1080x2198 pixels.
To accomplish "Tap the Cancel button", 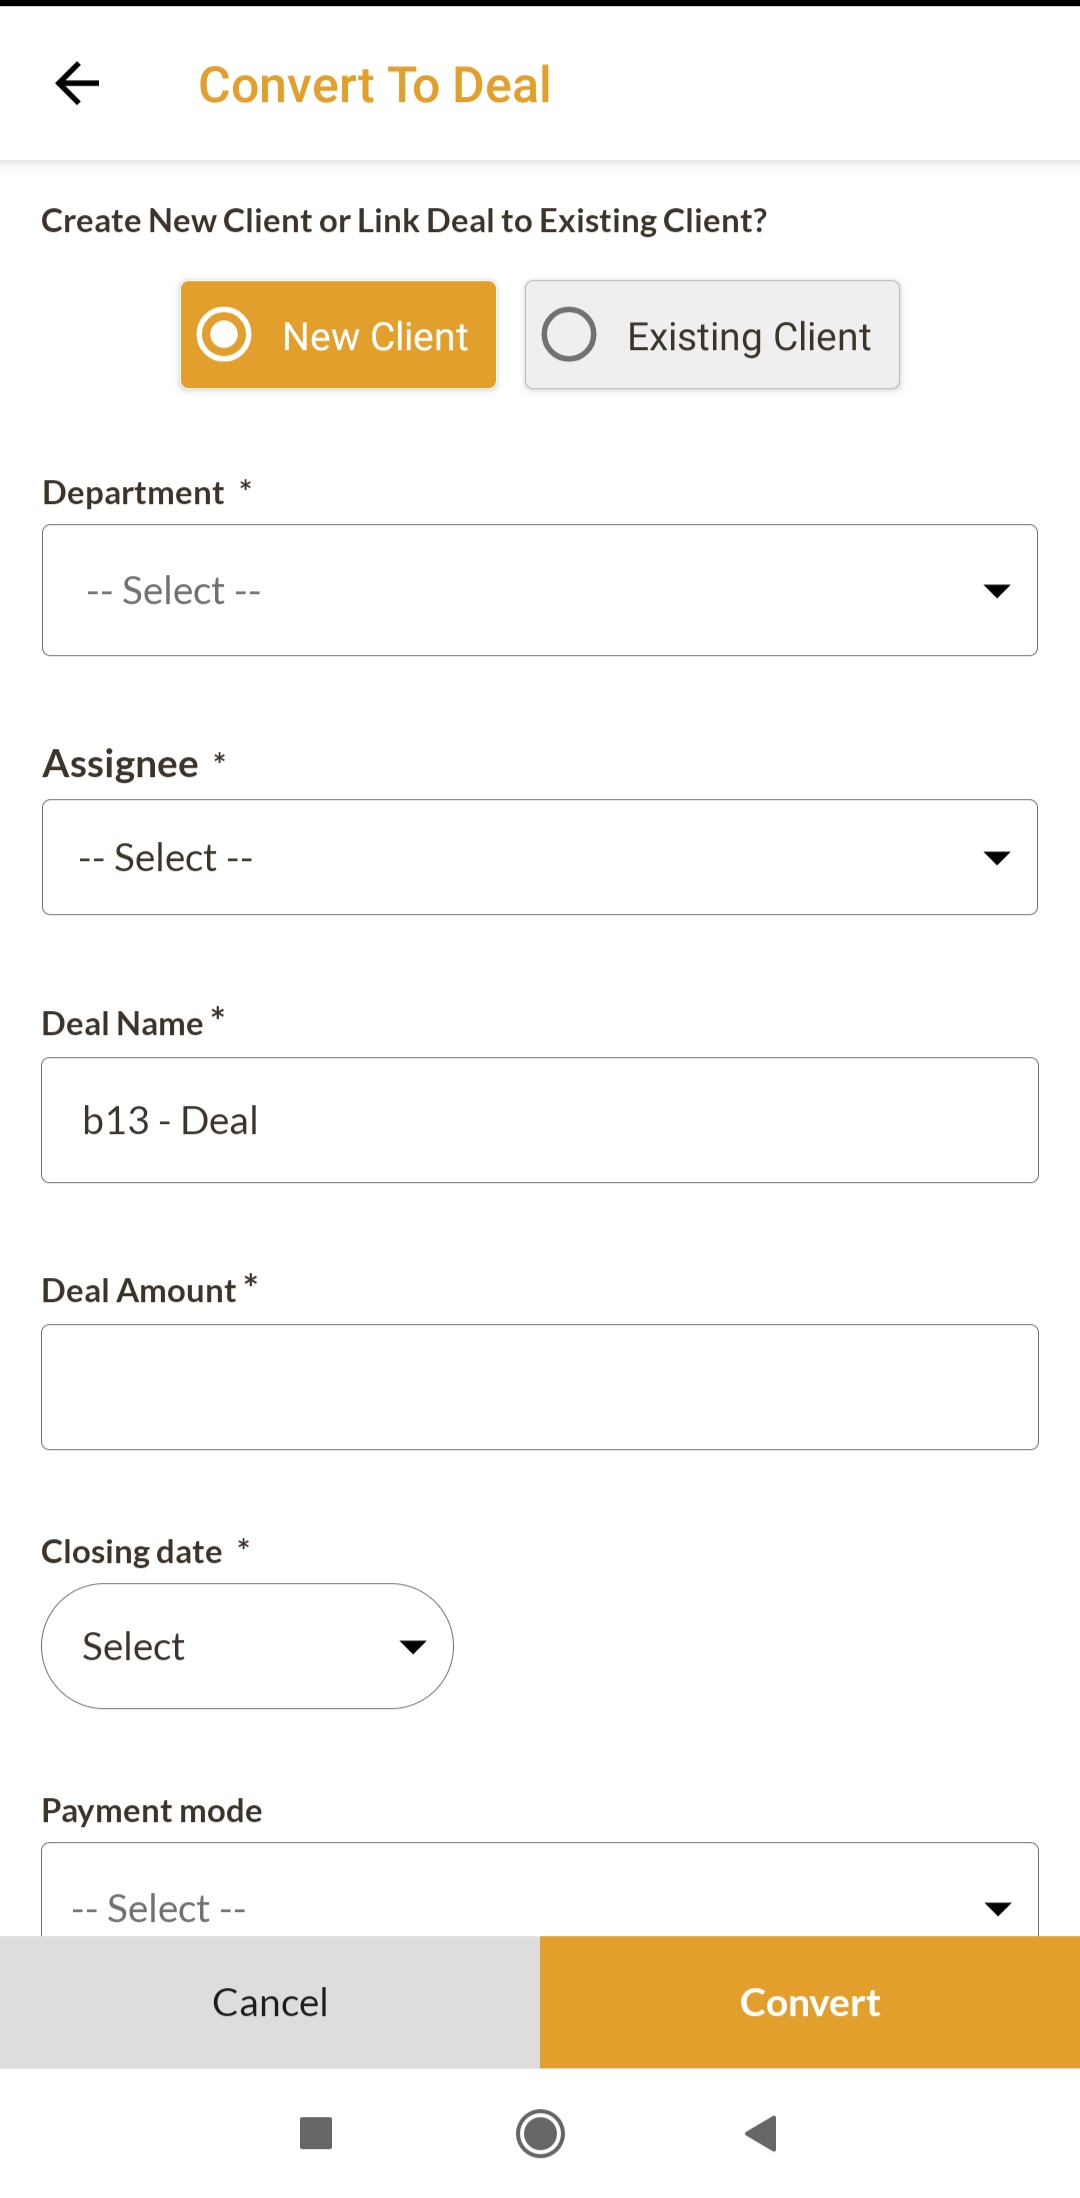I will coord(270,2002).
